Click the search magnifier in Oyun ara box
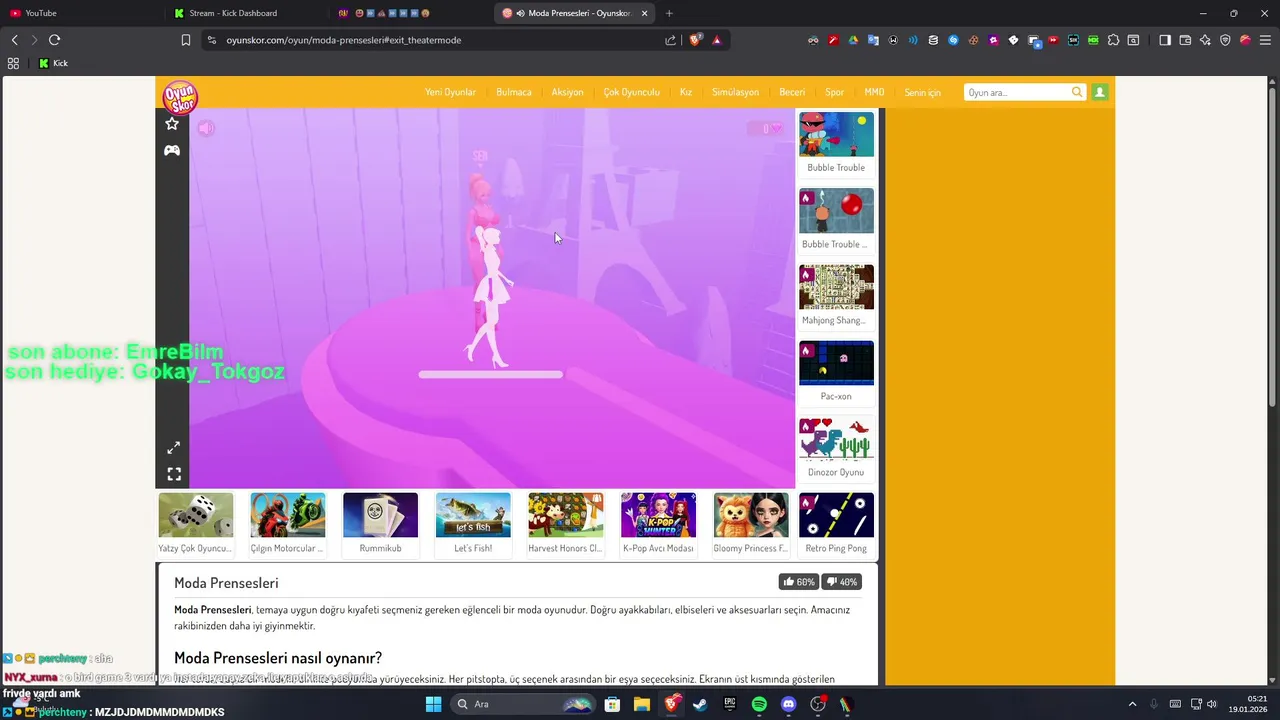1280x720 pixels. click(1077, 92)
